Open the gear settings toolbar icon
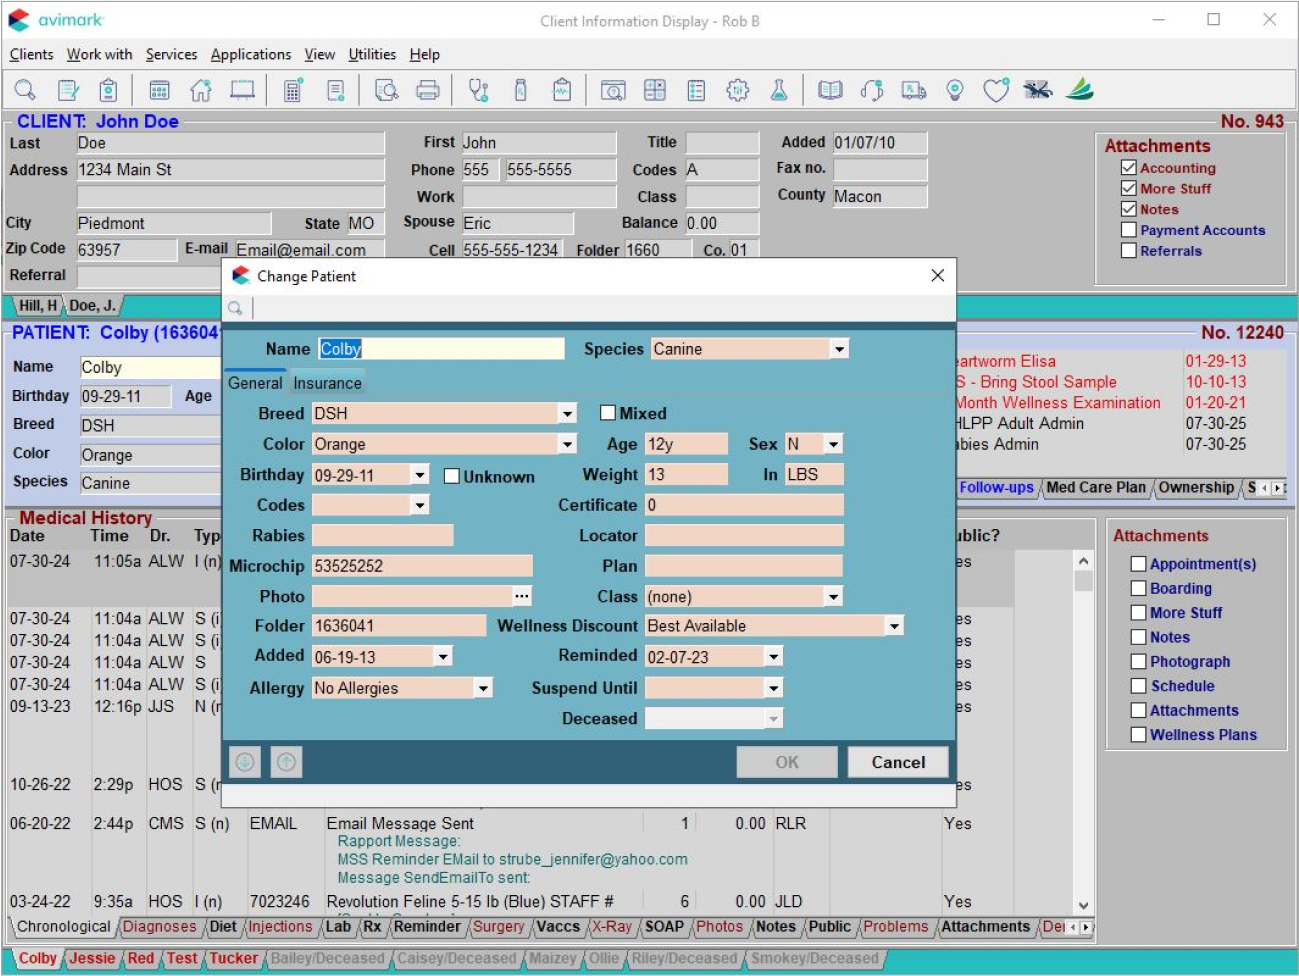 click(x=737, y=90)
